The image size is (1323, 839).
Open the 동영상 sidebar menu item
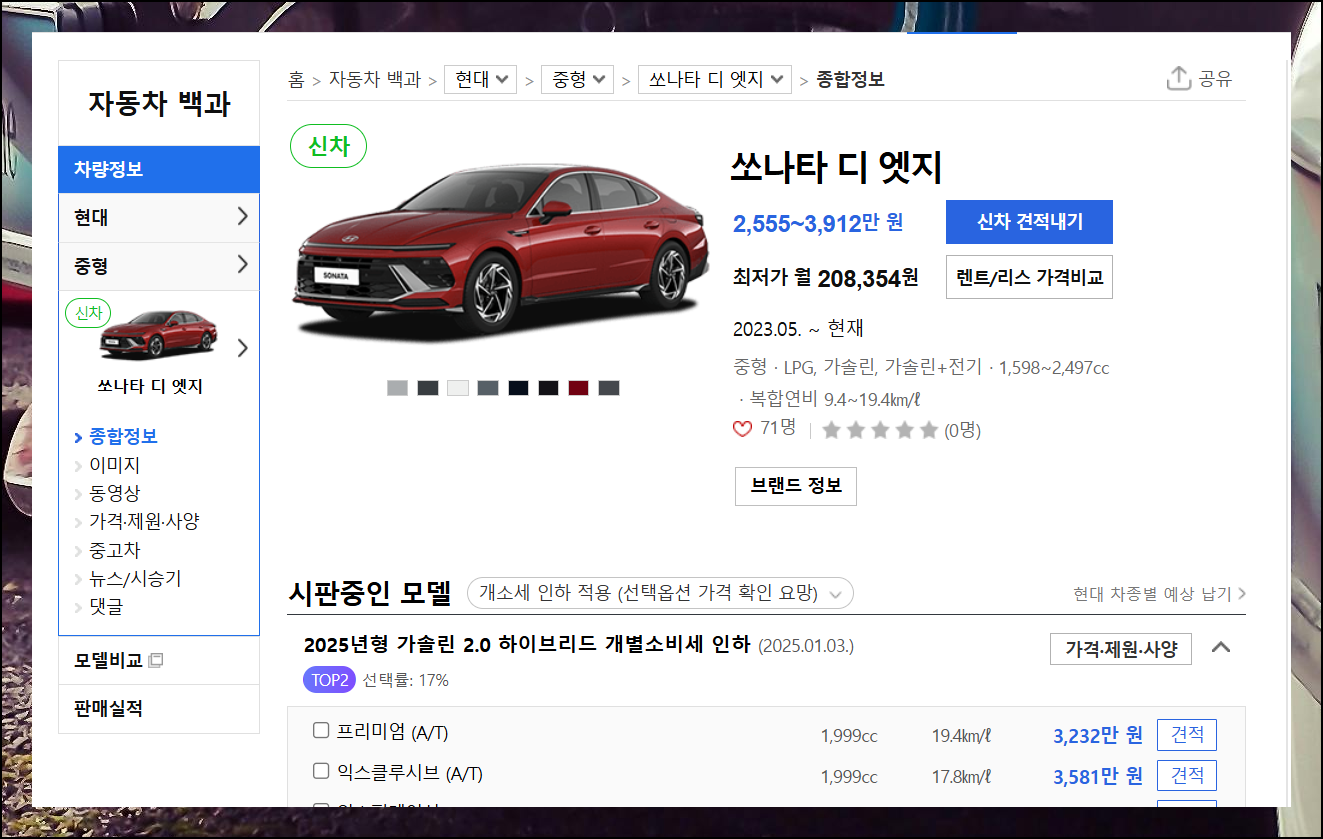(x=114, y=493)
